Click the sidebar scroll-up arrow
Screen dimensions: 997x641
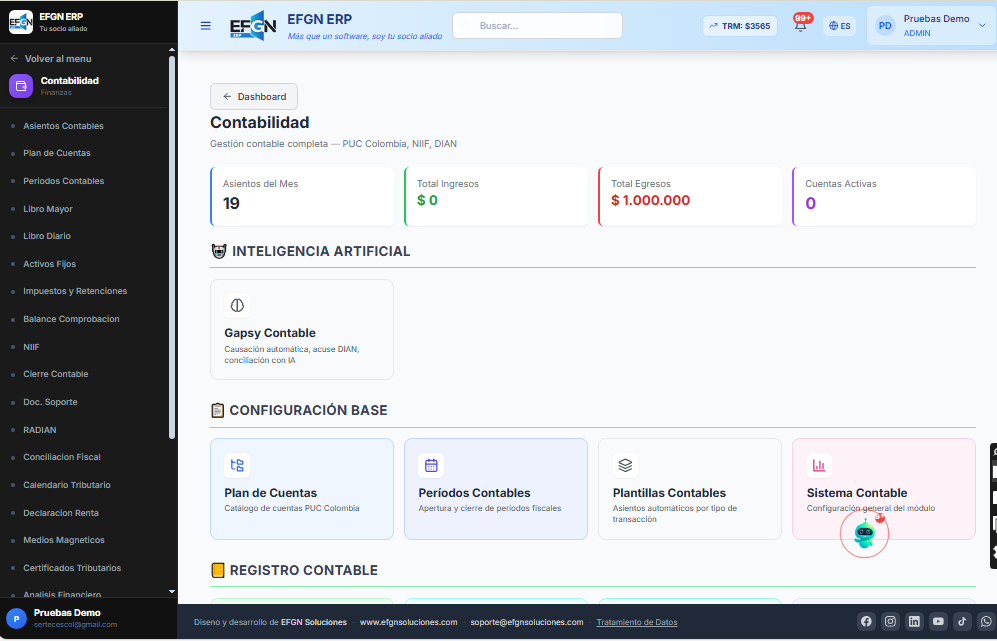[x=172, y=50]
